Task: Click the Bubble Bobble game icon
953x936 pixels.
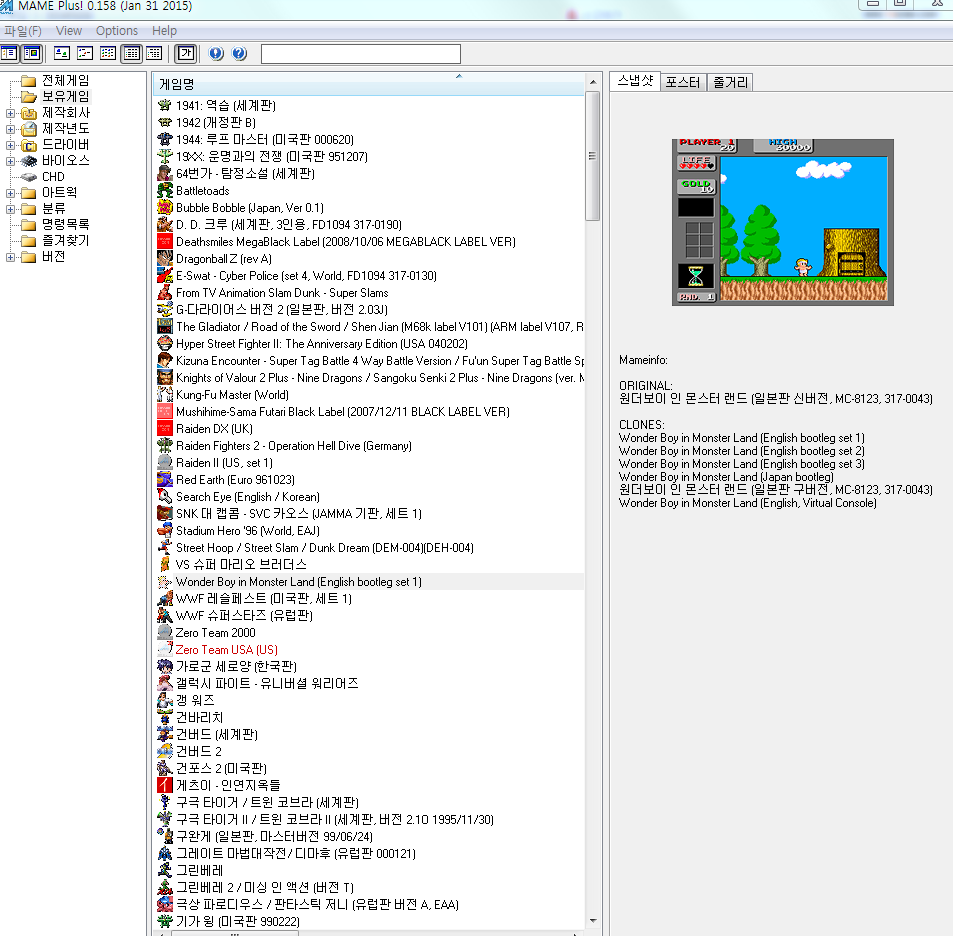Action: pyautogui.click(x=165, y=207)
